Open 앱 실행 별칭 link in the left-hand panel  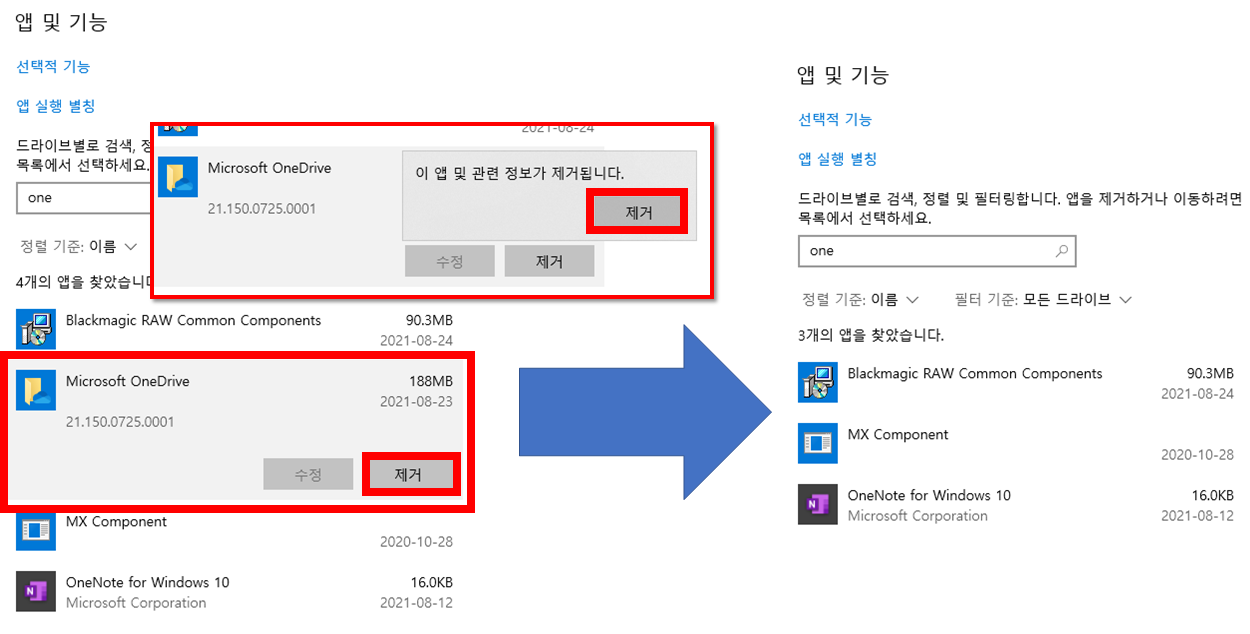click(56, 106)
